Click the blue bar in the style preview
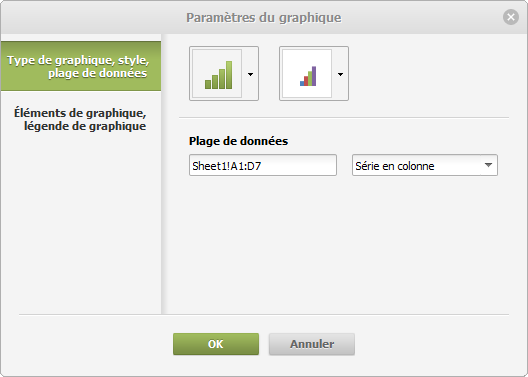Image resolution: width=528 pixels, height=377 pixels. [x=302, y=83]
